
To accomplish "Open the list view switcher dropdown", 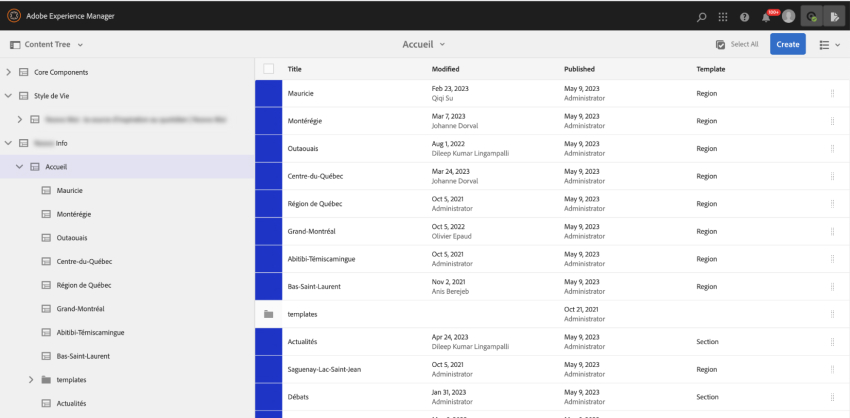I will [829, 44].
